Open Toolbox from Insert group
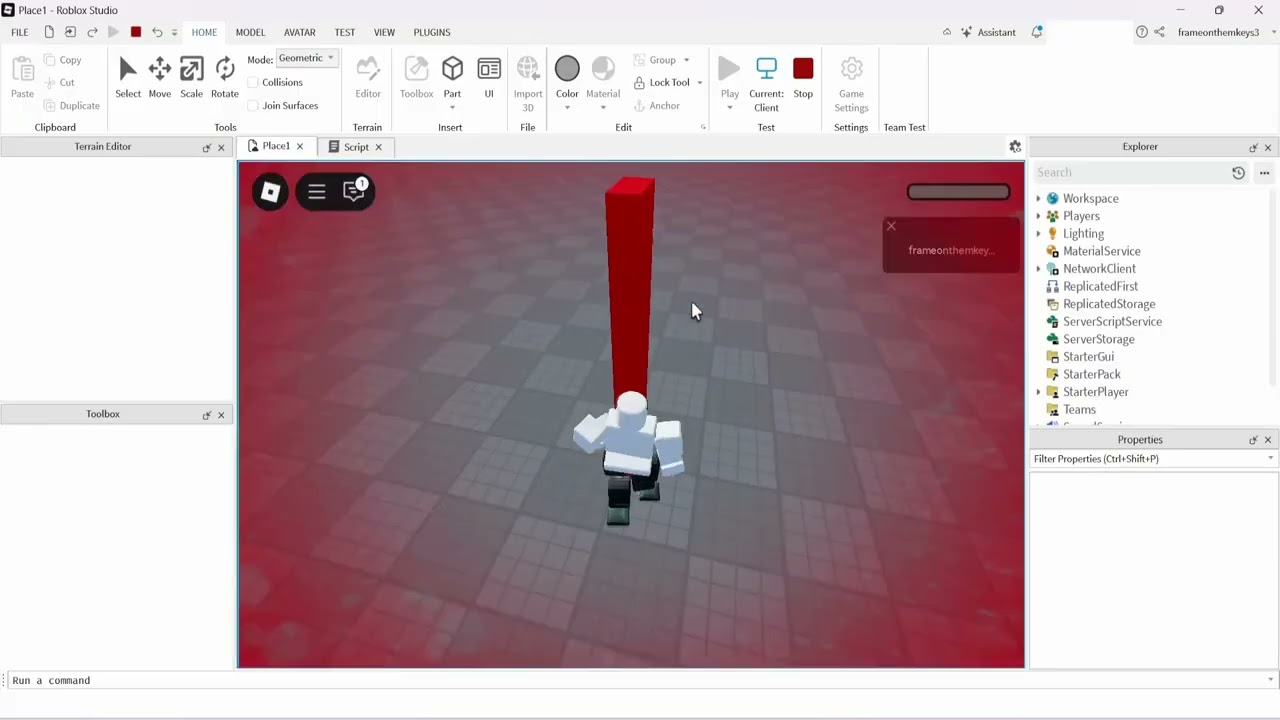 pyautogui.click(x=416, y=78)
